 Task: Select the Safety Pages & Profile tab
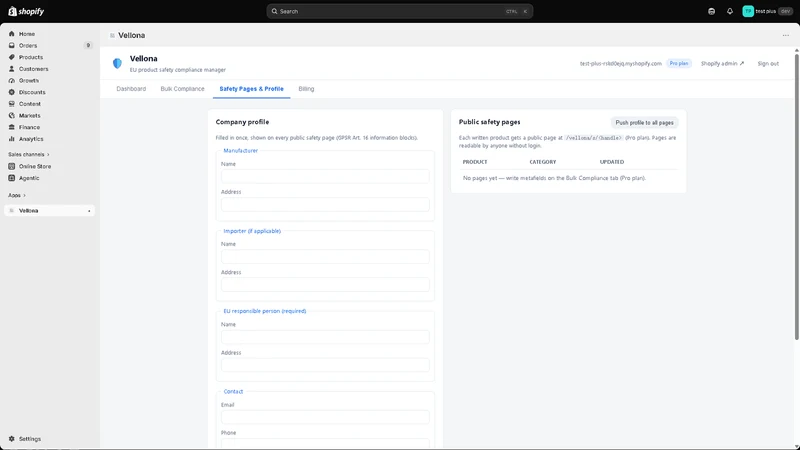(252, 89)
